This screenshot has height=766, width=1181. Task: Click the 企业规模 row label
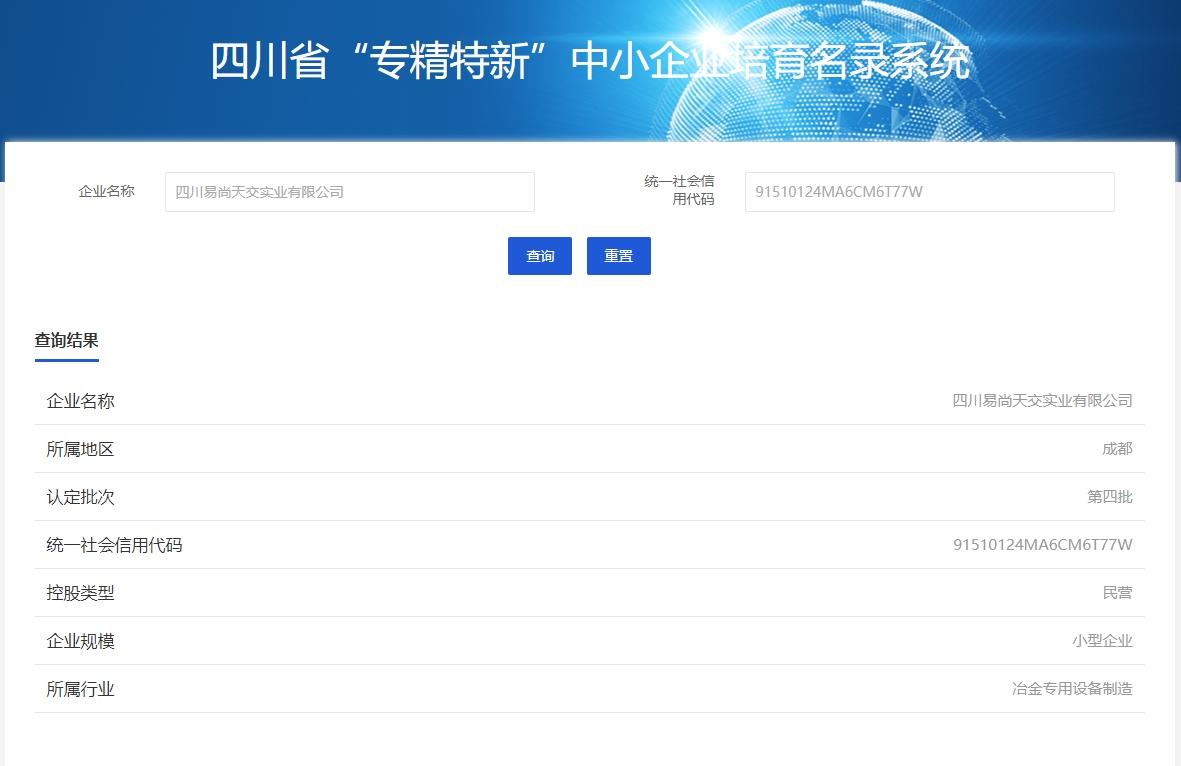(80, 641)
